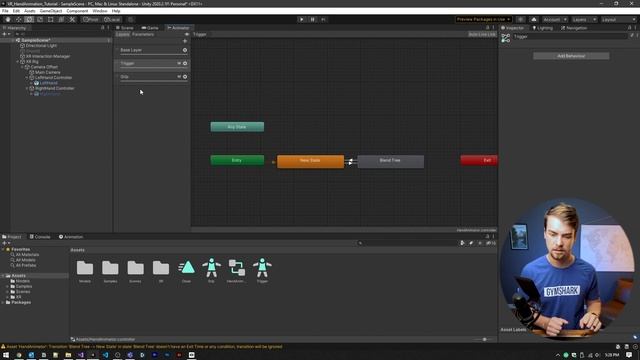Select the Trigger avatar mask asset
Image resolution: width=640 pixels, height=360 pixels.
[262, 268]
